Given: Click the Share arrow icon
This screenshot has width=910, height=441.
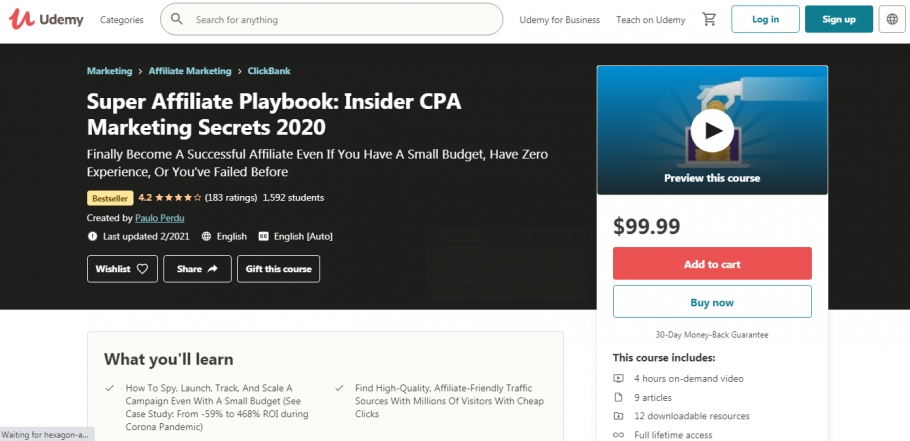Looking at the screenshot, I should click(x=212, y=269).
